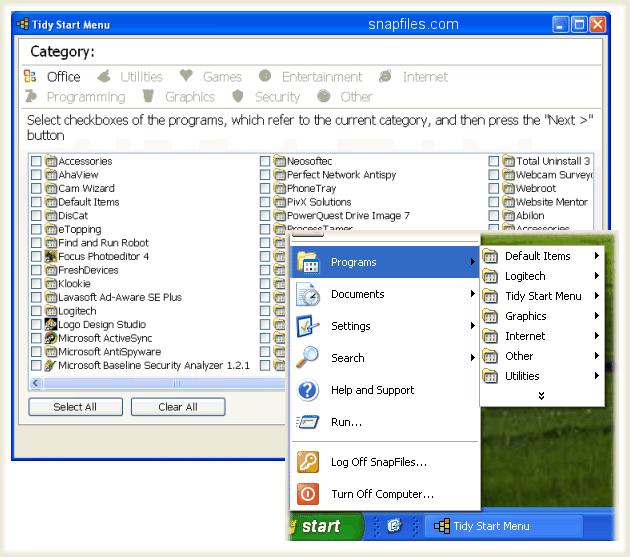Choose Turn Off Computer... menu item
Image resolution: width=630 pixels, height=557 pixels.
pos(382,494)
